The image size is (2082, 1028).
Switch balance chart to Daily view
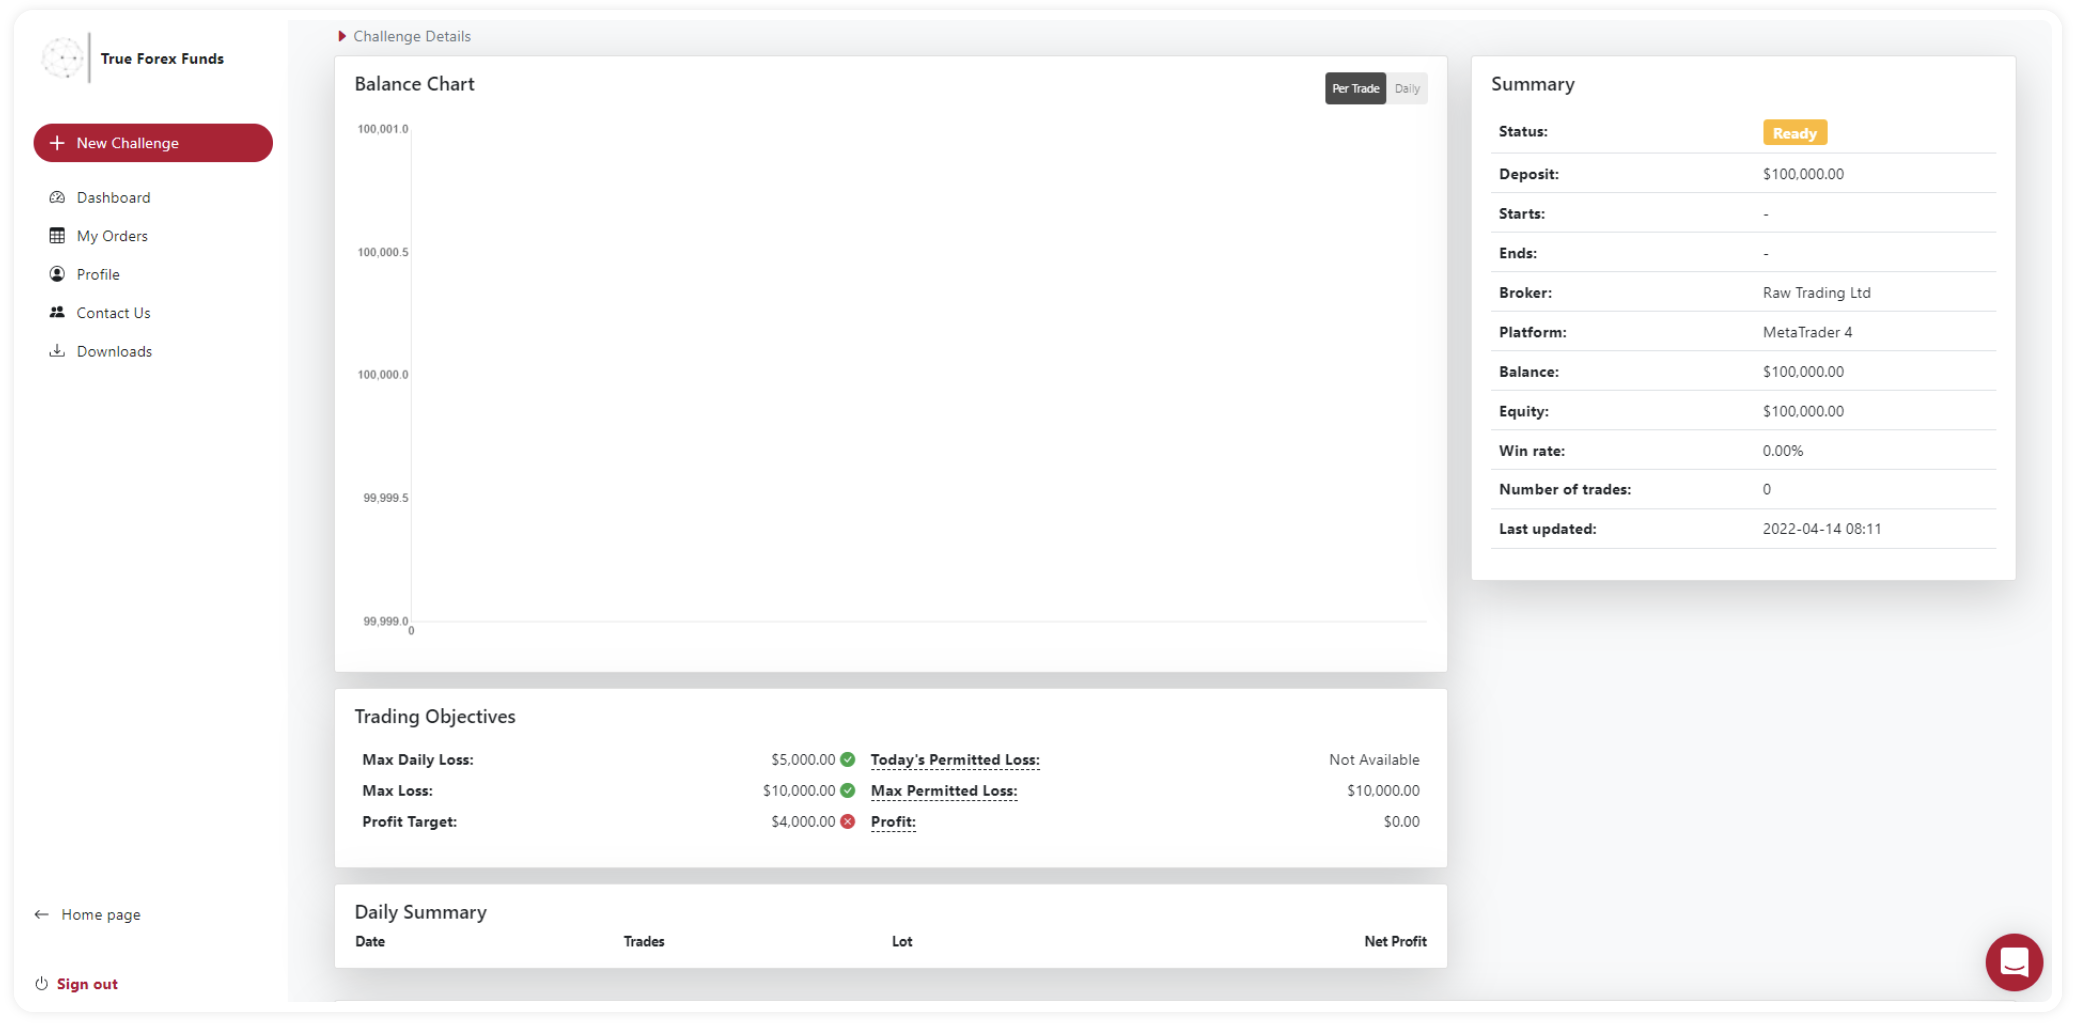pyautogui.click(x=1407, y=88)
